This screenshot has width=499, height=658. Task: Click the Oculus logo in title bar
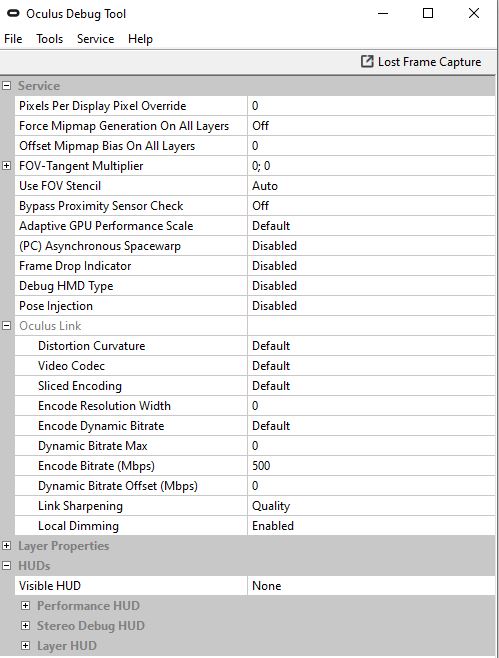click(13, 13)
